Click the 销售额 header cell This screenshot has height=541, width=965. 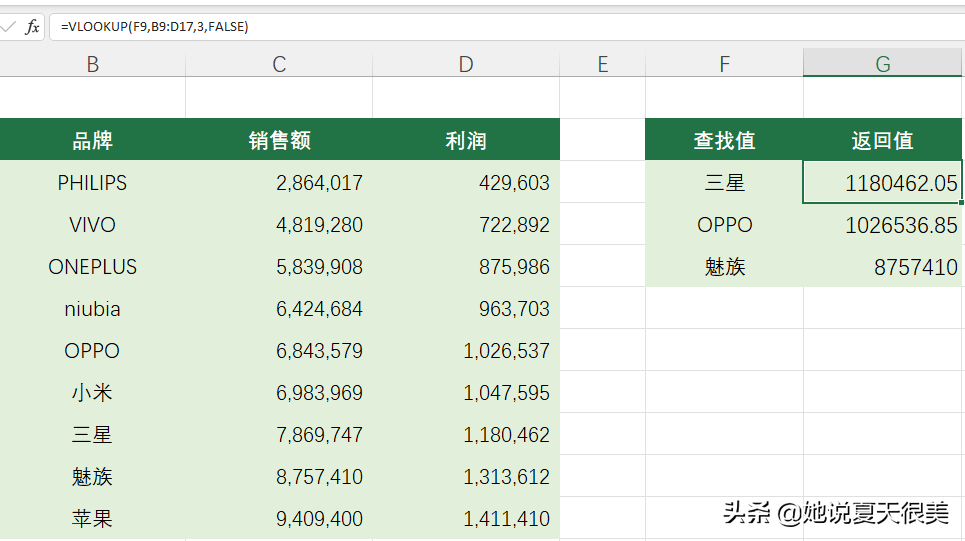pos(279,140)
